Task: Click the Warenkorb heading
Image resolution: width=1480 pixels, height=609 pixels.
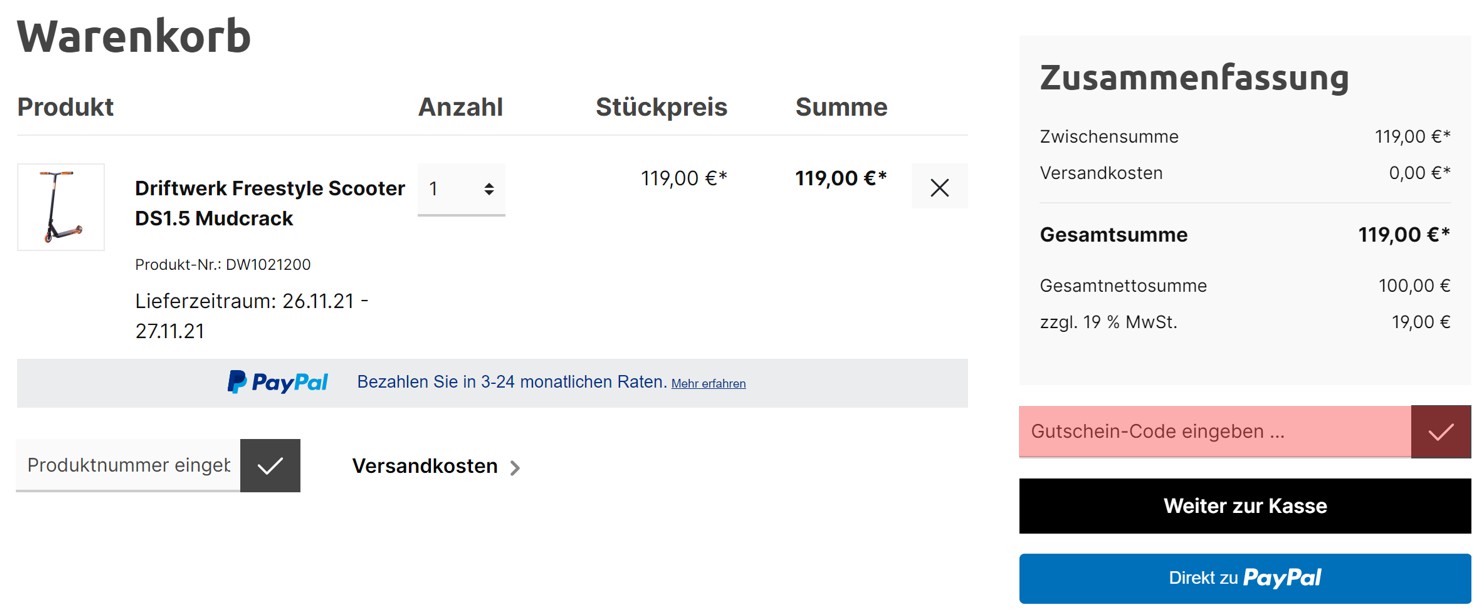Action: [134, 36]
